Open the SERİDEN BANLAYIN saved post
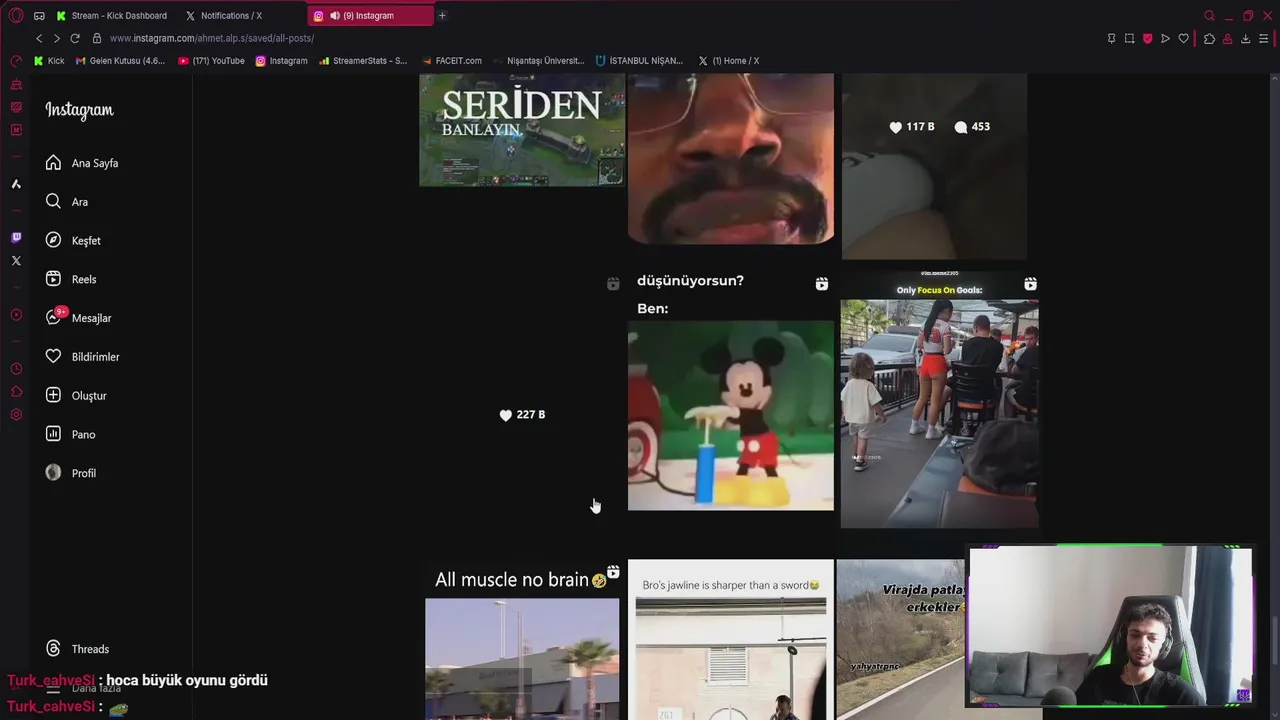The height and width of the screenshot is (720, 1280). point(522,130)
